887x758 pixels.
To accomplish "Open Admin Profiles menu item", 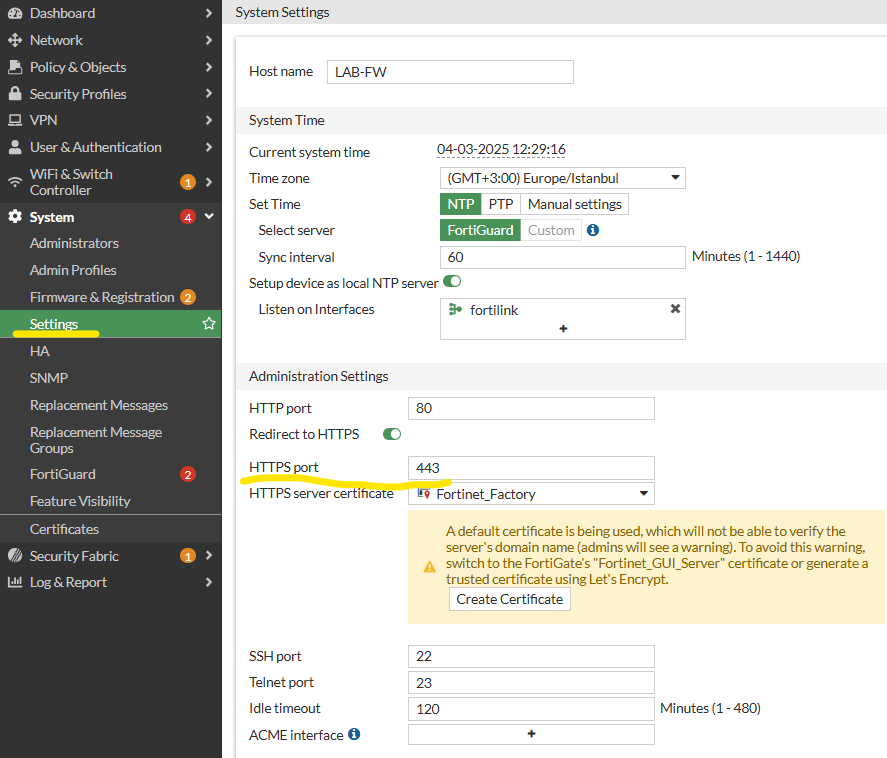I will click(111, 270).
